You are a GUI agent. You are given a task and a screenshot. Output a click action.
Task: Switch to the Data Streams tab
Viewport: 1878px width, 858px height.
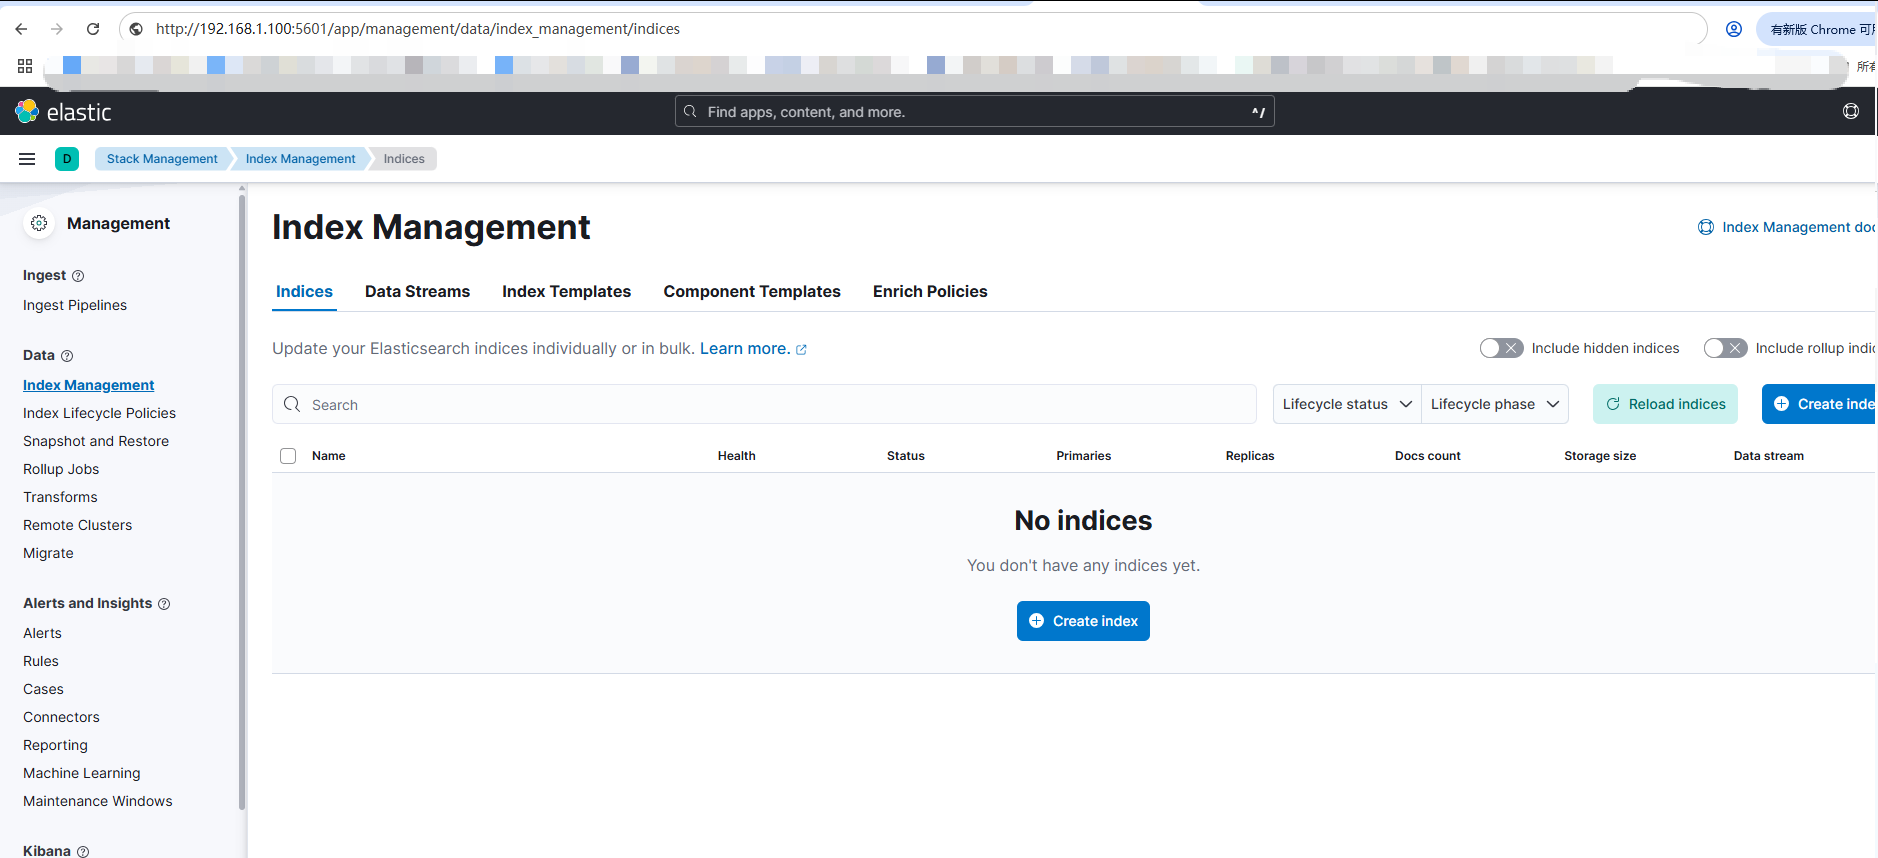(417, 291)
